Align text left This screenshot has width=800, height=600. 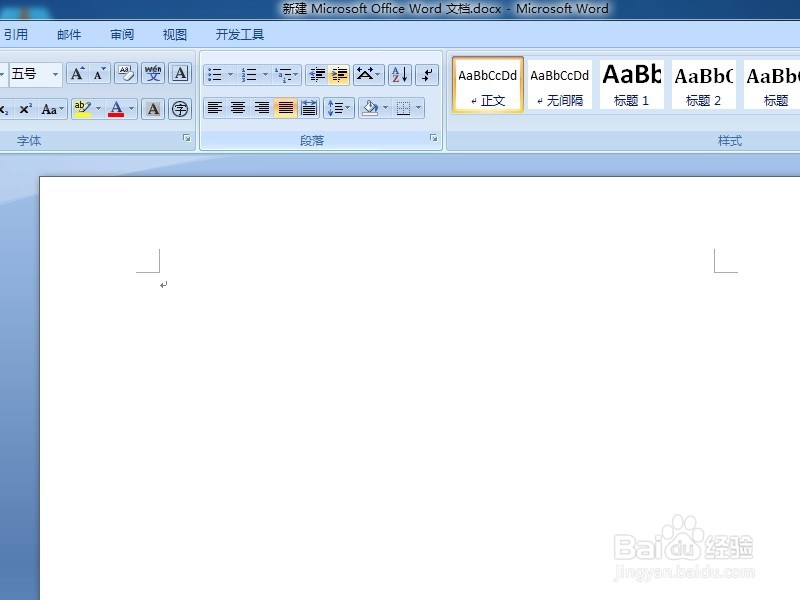point(215,108)
